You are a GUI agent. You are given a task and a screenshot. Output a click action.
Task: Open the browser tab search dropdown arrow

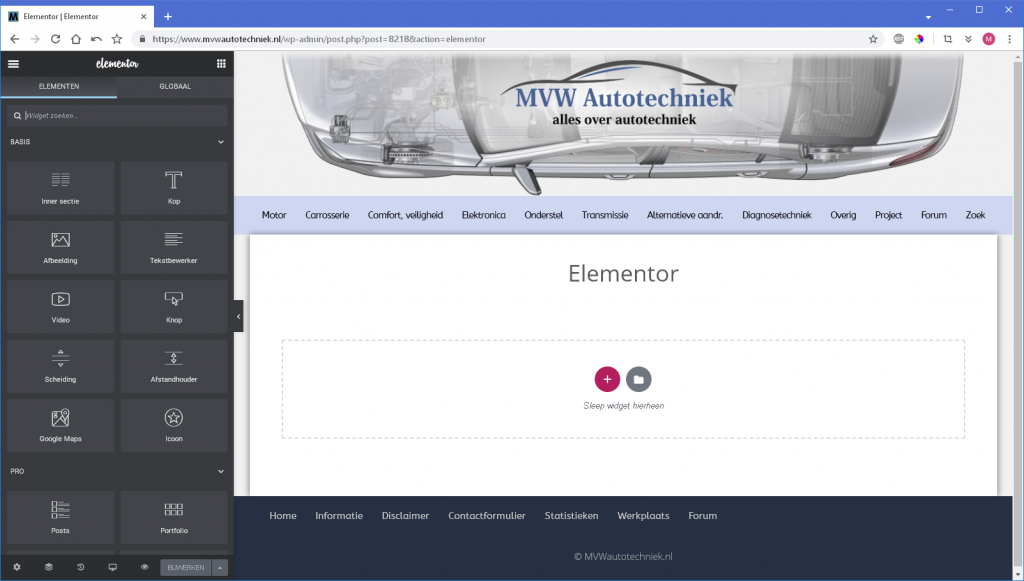click(x=928, y=17)
